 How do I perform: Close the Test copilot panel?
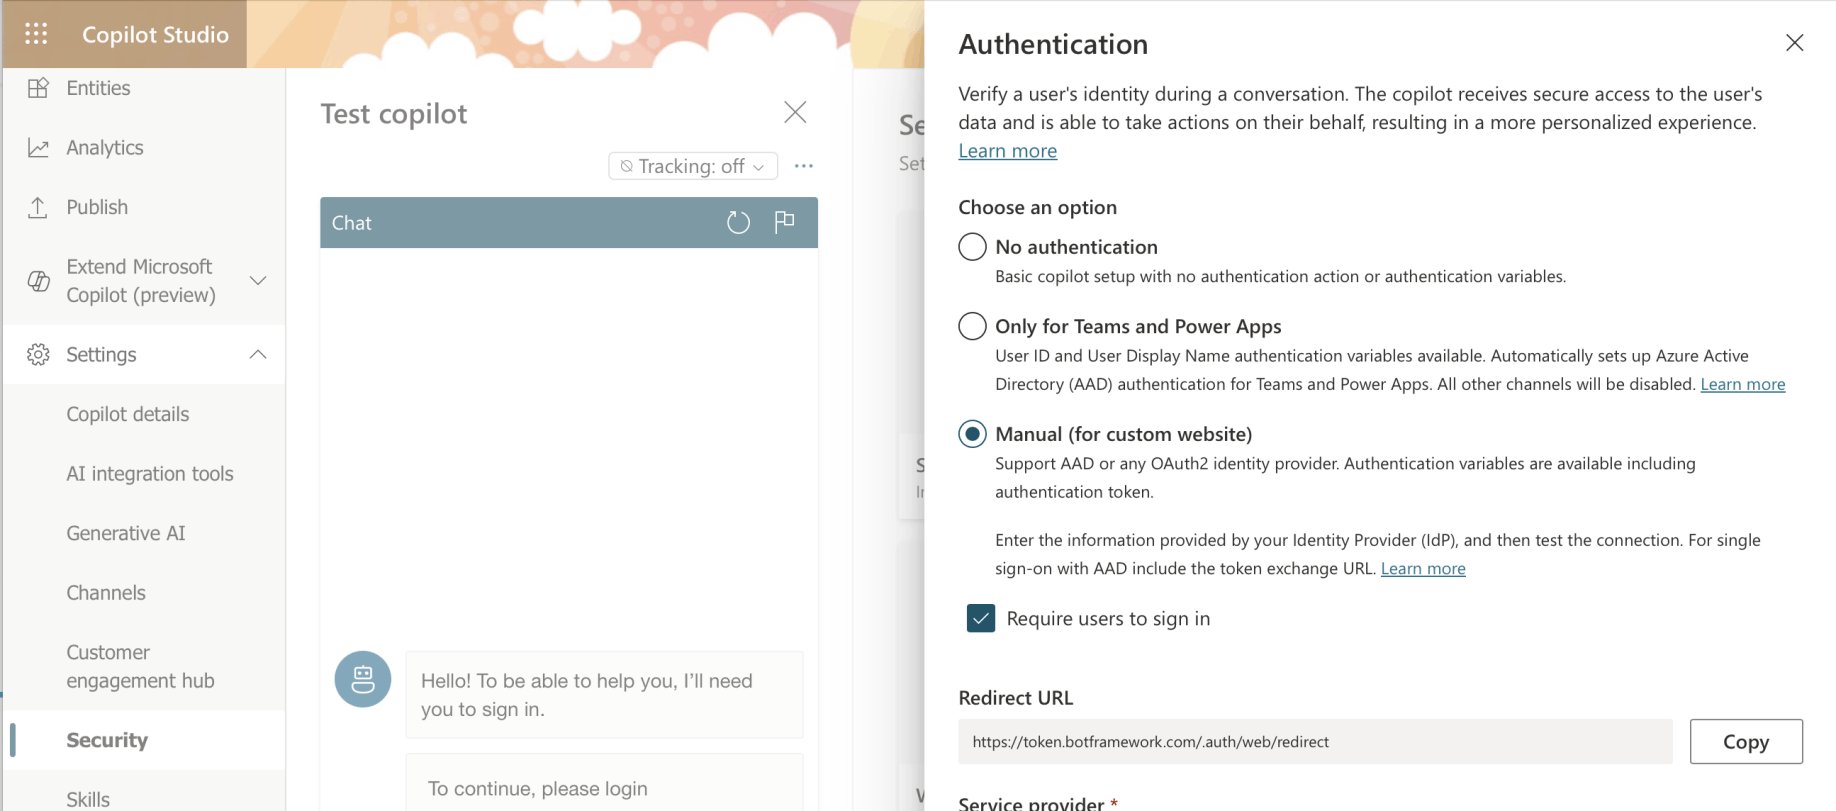point(795,112)
